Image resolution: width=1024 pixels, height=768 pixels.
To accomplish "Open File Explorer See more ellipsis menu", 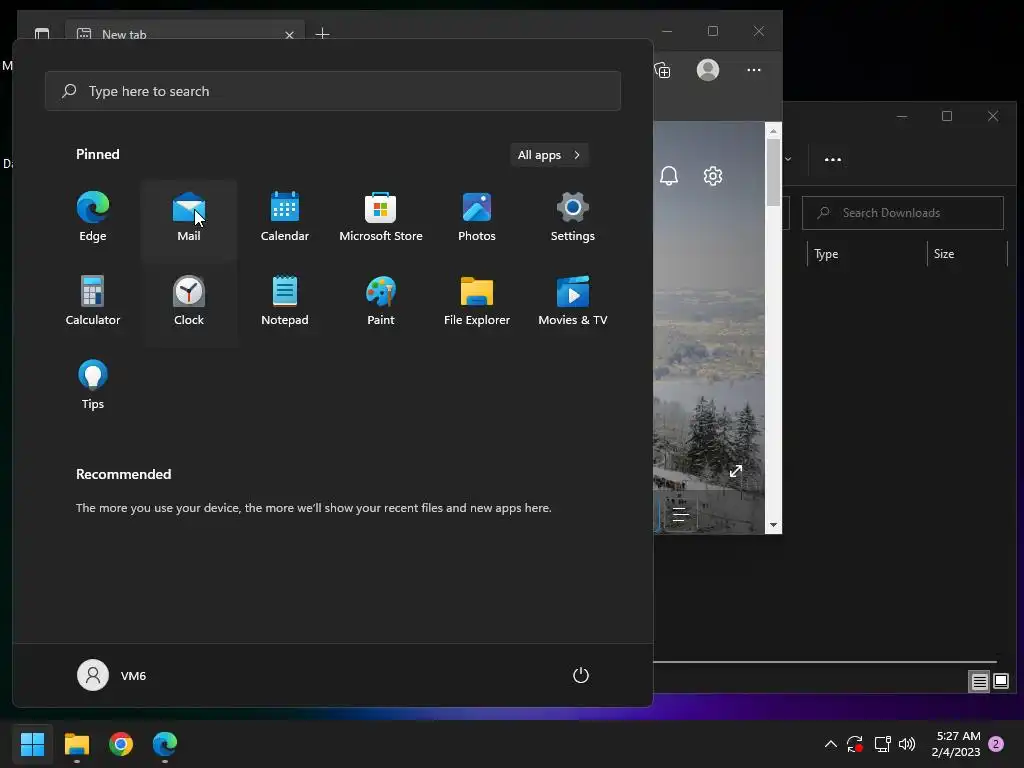I will coord(833,159).
